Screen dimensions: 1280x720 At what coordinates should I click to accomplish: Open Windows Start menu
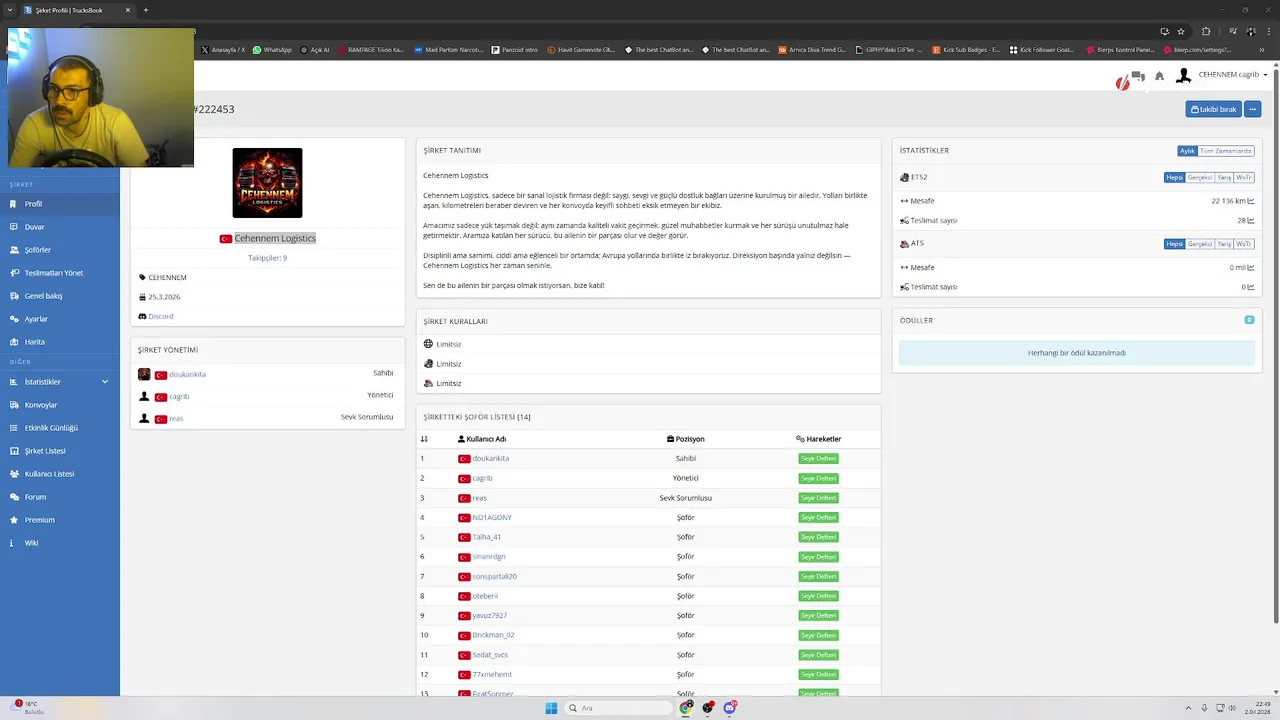pos(551,708)
